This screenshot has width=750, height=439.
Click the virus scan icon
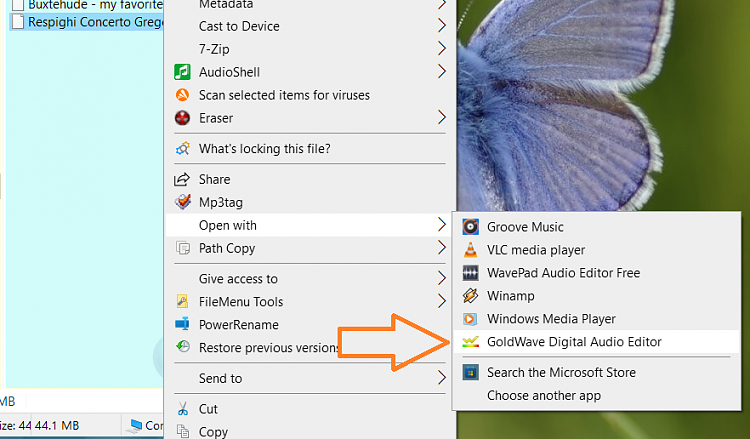coord(182,95)
